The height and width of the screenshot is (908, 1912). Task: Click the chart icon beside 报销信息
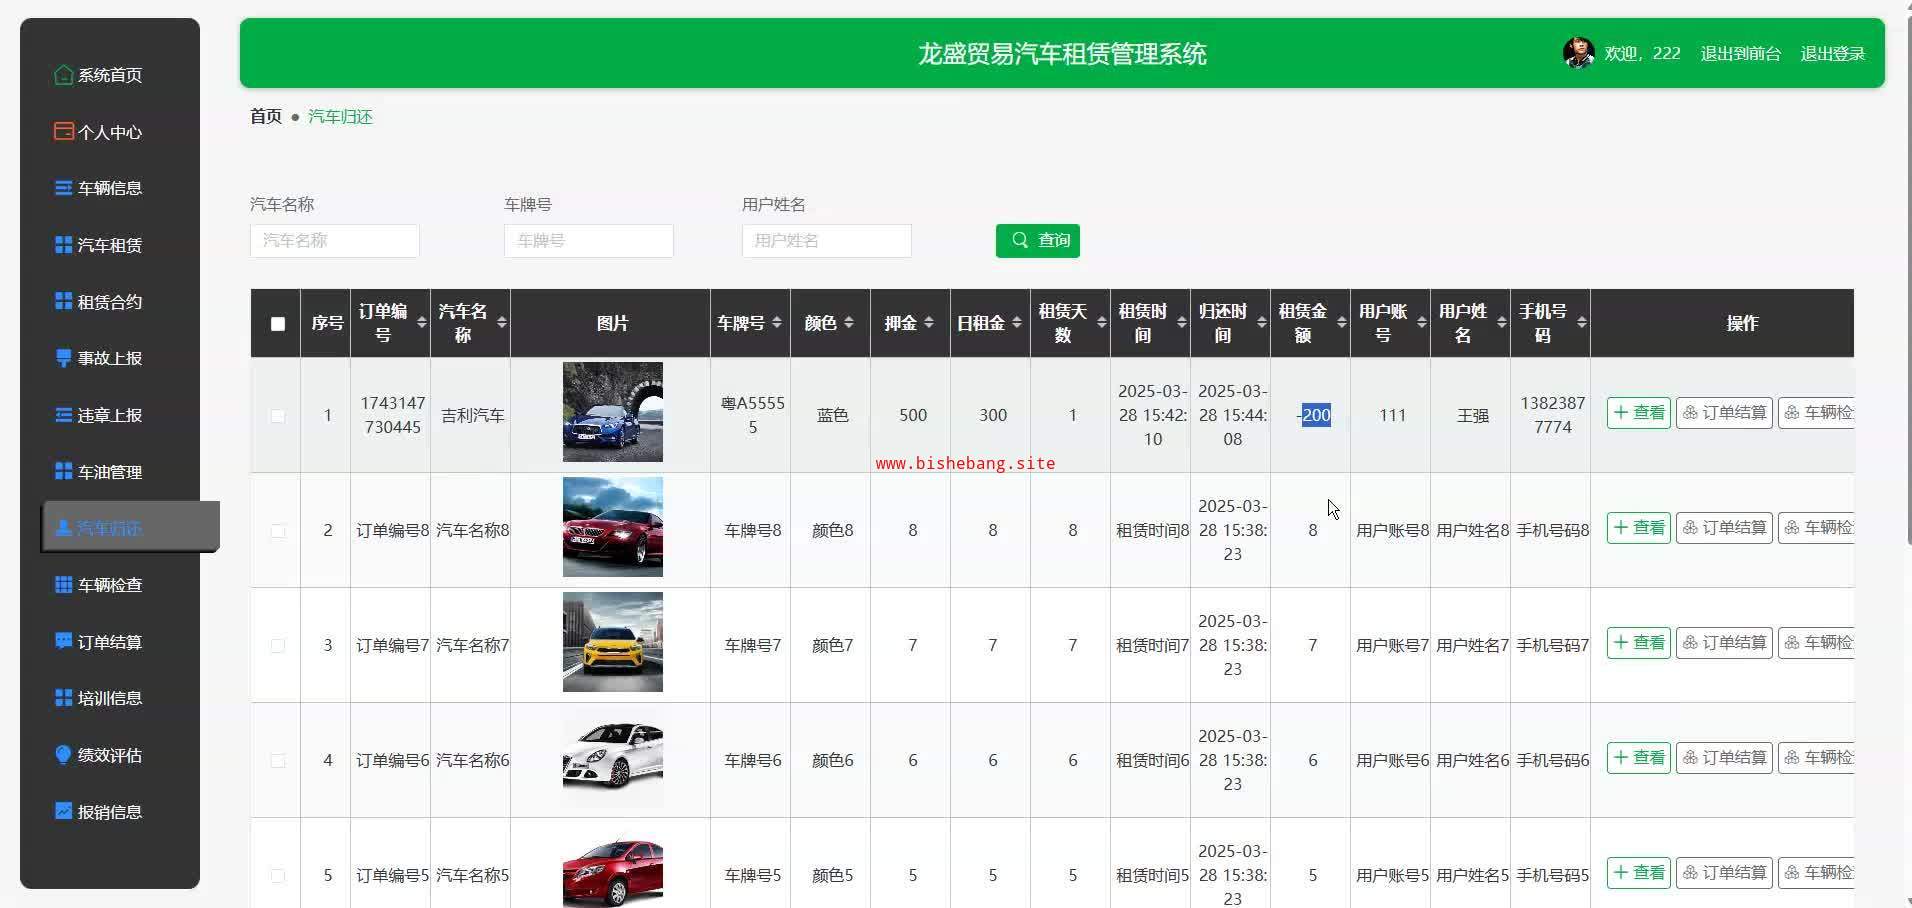(x=63, y=811)
